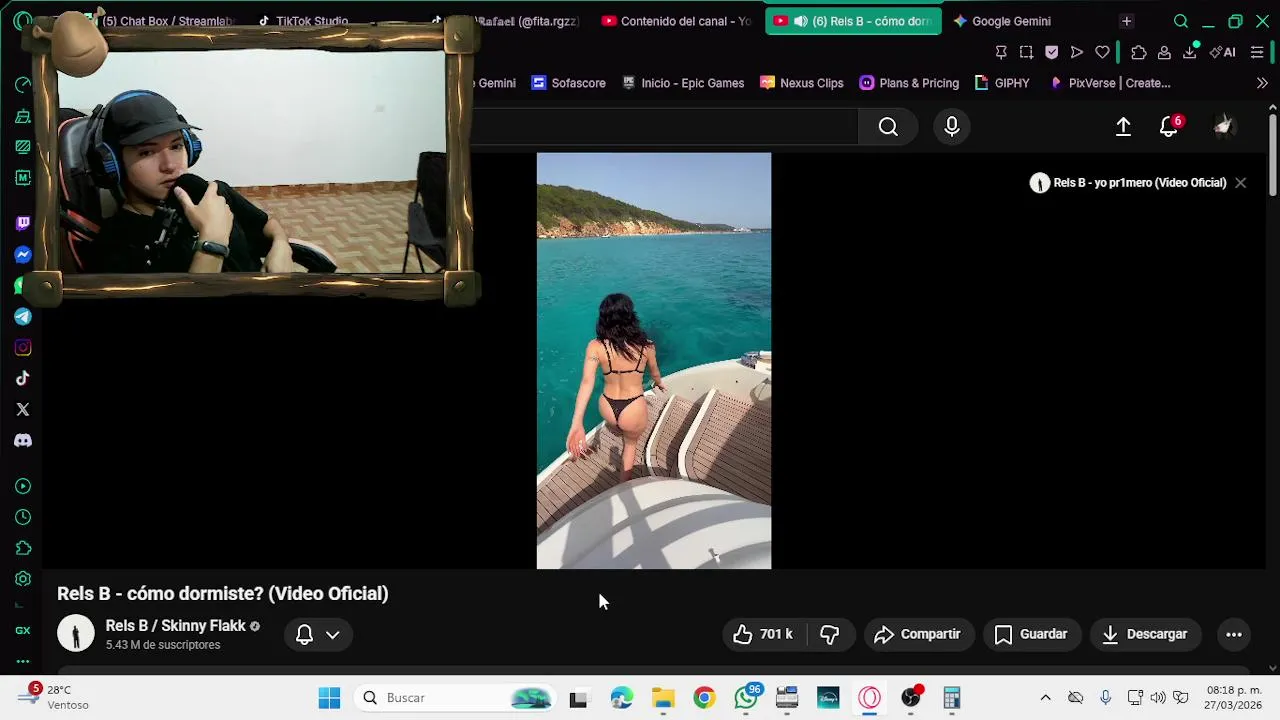
Task: Click the vertical video player area
Action: (654, 361)
